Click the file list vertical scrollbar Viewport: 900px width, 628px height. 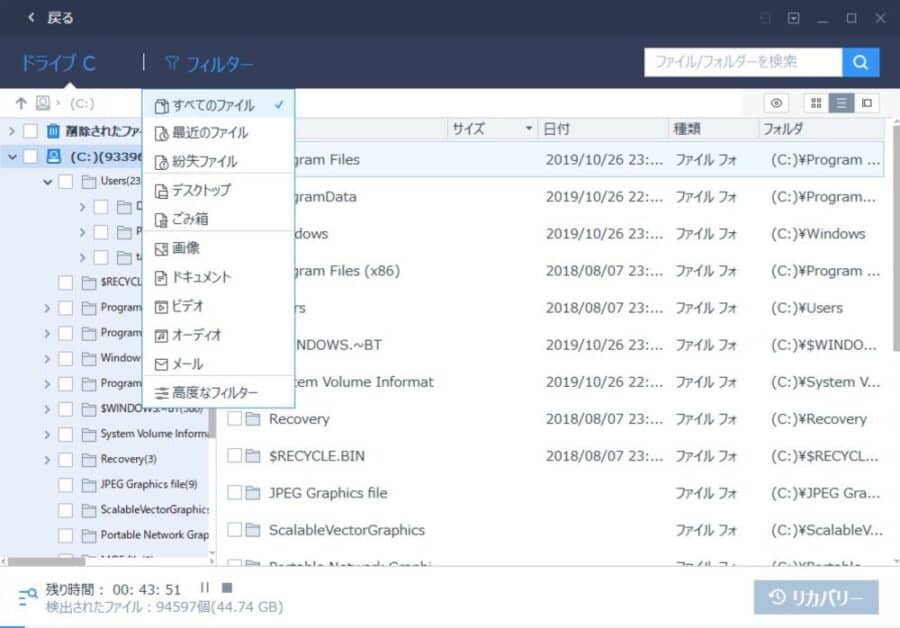pos(895,238)
